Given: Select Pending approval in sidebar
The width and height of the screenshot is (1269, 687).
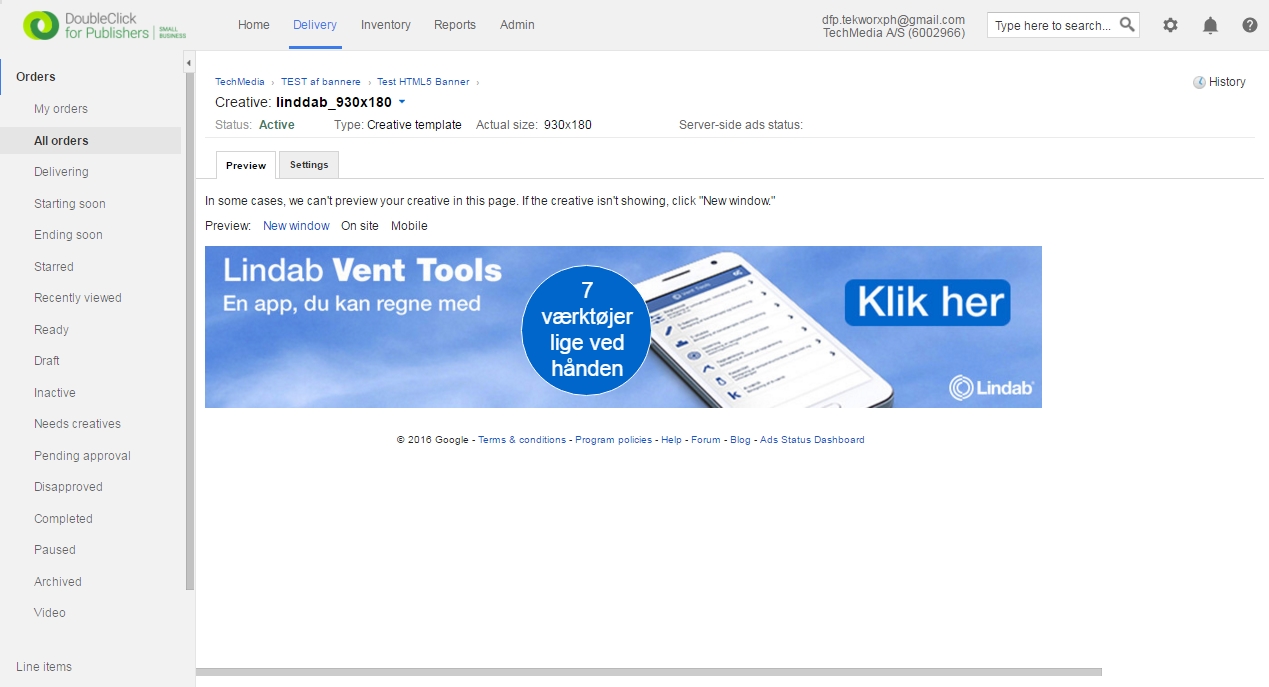Looking at the screenshot, I should (x=82, y=456).
